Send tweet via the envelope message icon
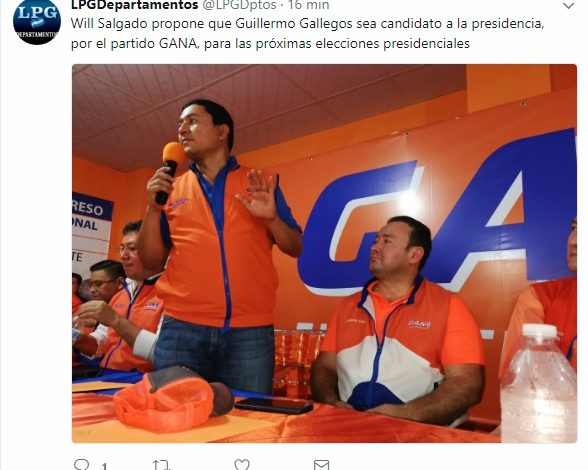The height and width of the screenshot is (470, 588). pyautogui.click(x=321, y=465)
